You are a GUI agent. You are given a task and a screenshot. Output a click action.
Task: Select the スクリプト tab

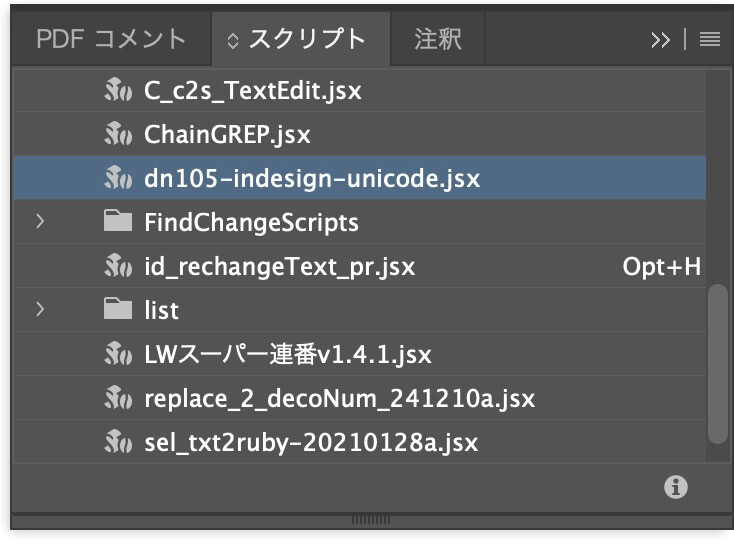point(299,40)
